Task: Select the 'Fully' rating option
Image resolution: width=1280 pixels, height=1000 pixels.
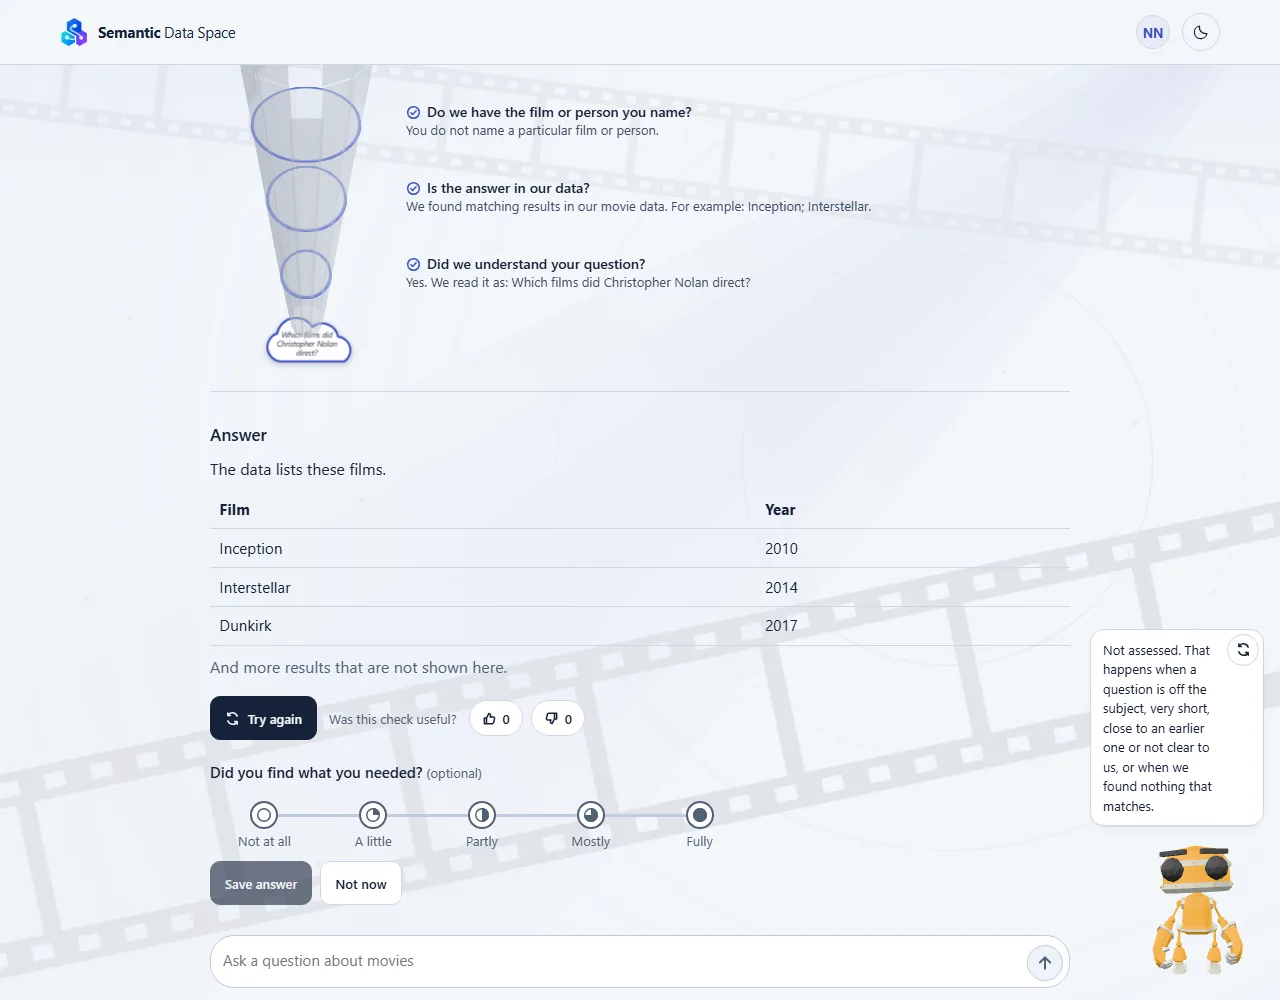Action: click(x=700, y=815)
